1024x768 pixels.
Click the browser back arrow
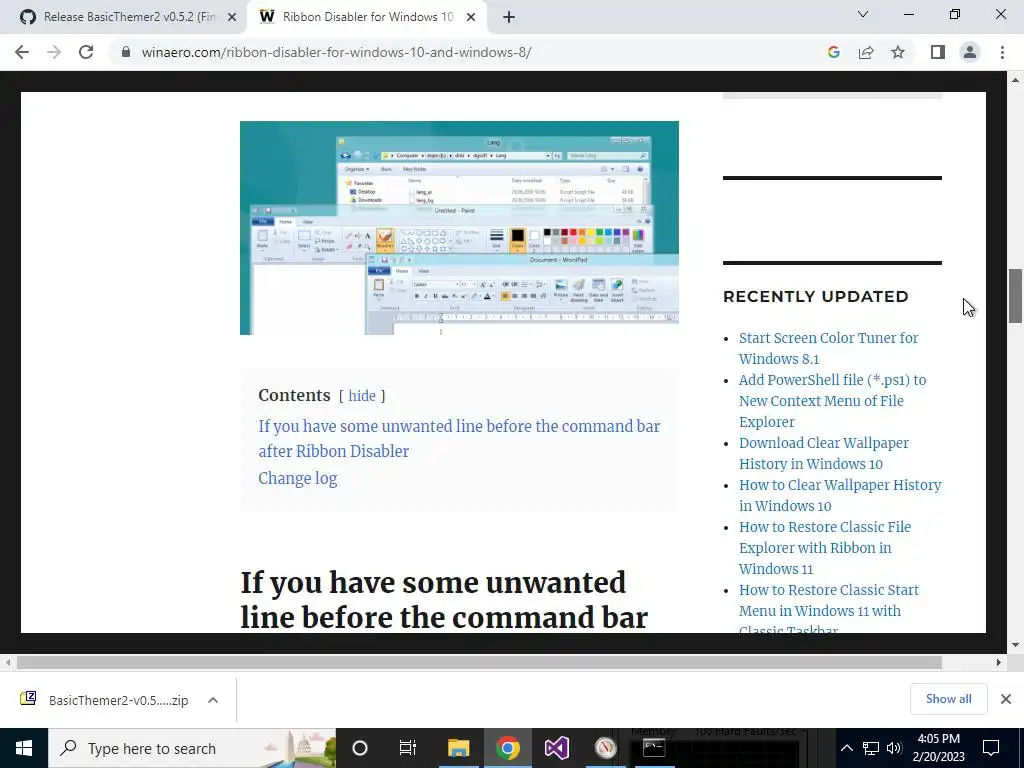[x=22, y=52]
